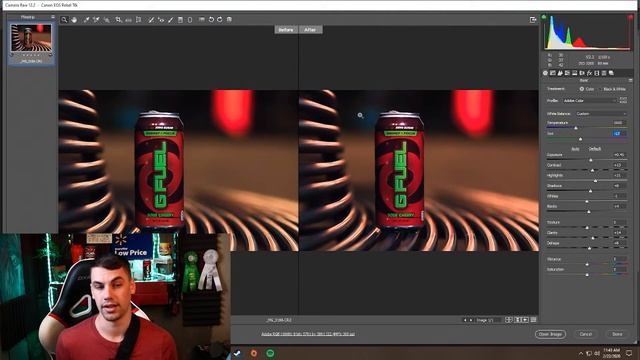Switch to the Tone Curve panel tab
The width and height of the screenshot is (640, 360).
click(553, 73)
